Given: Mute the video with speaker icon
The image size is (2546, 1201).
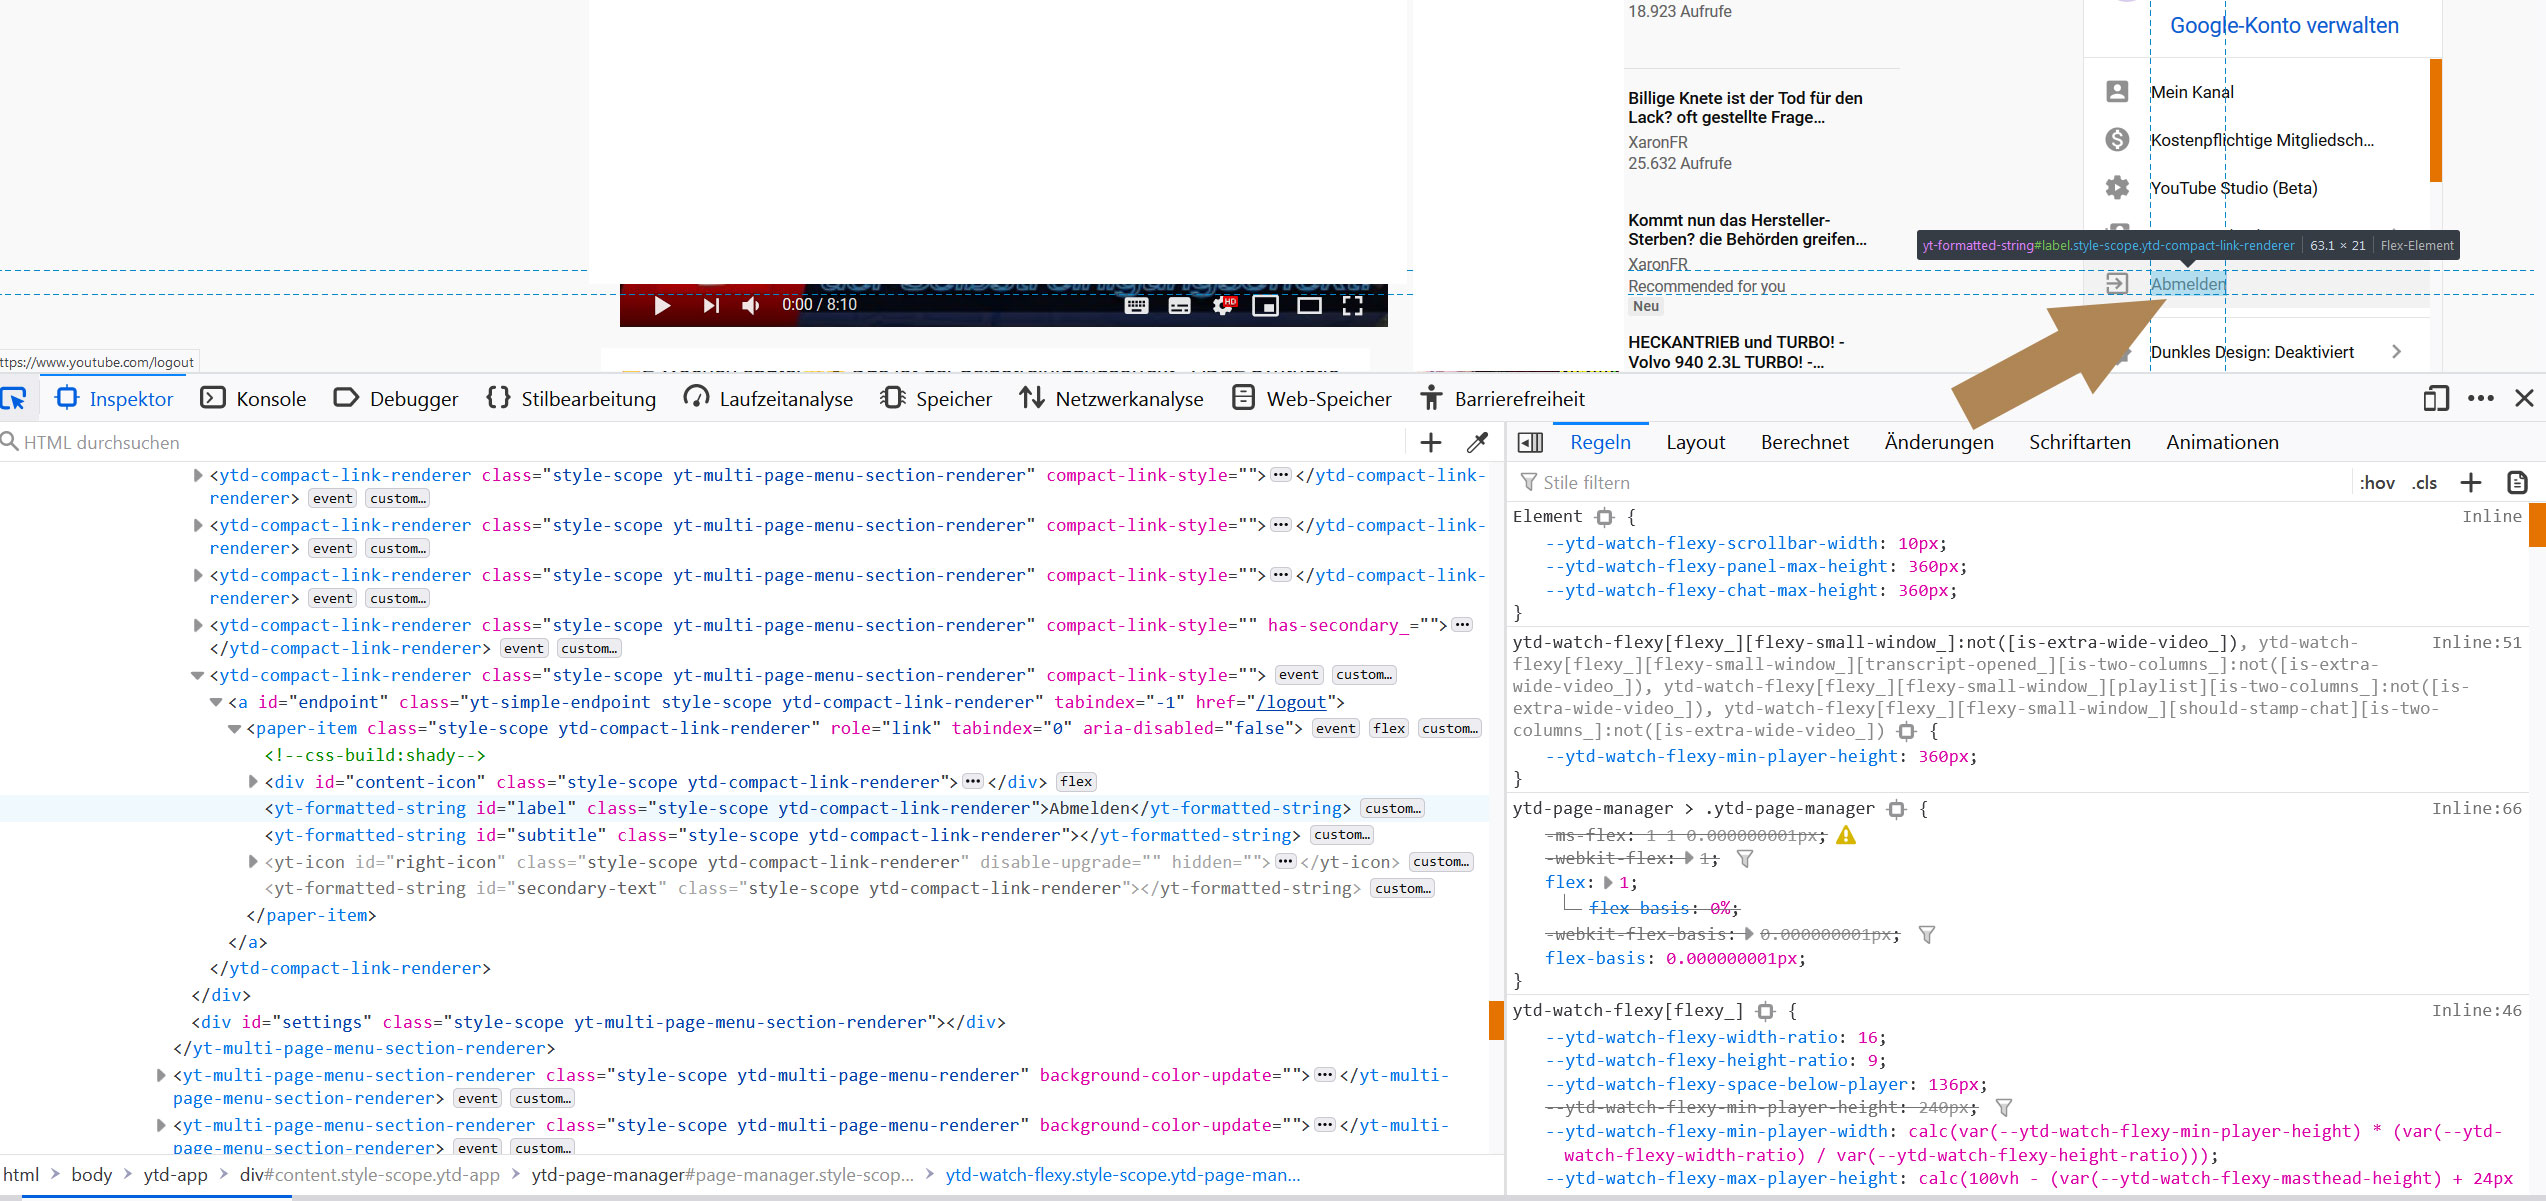Looking at the screenshot, I should pos(751,305).
